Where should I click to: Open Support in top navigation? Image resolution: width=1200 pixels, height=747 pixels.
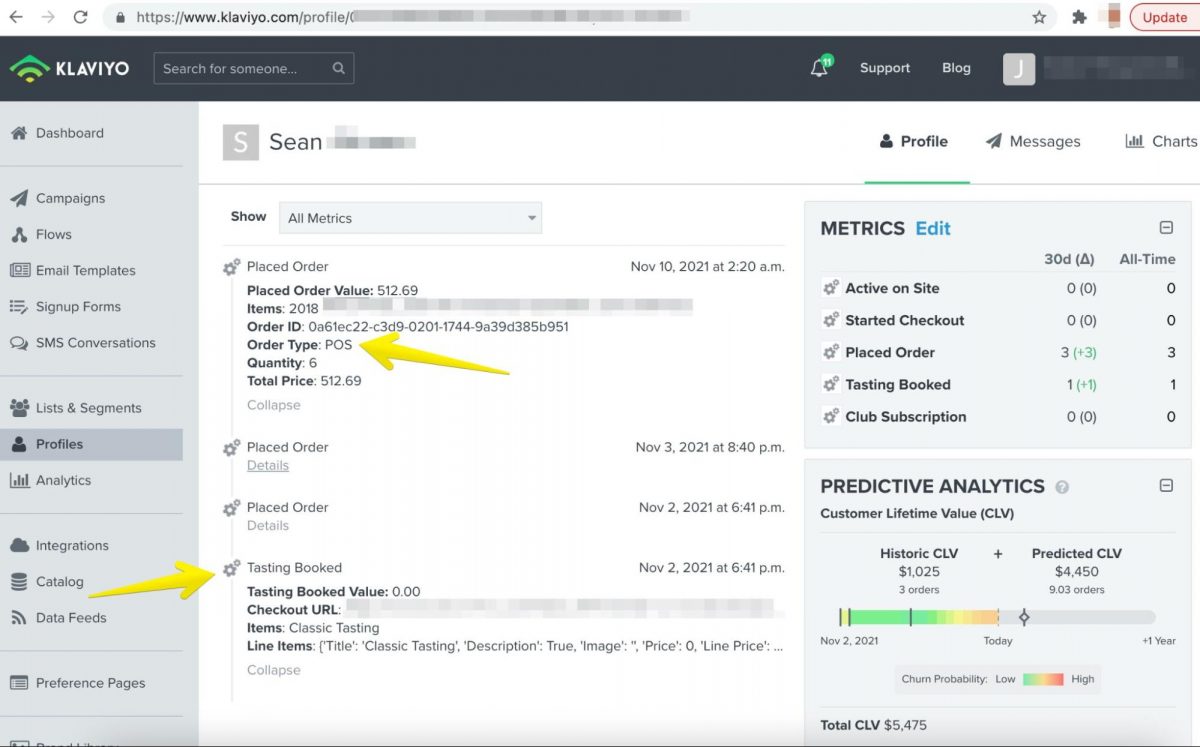pyautogui.click(x=885, y=68)
